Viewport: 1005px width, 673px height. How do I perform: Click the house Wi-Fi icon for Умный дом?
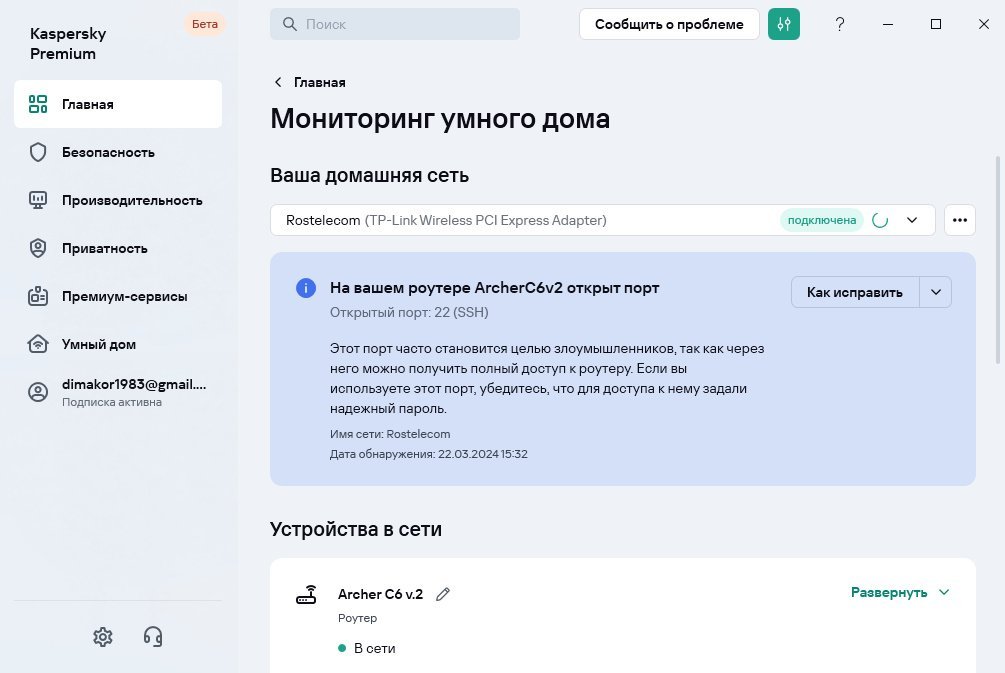coord(38,344)
